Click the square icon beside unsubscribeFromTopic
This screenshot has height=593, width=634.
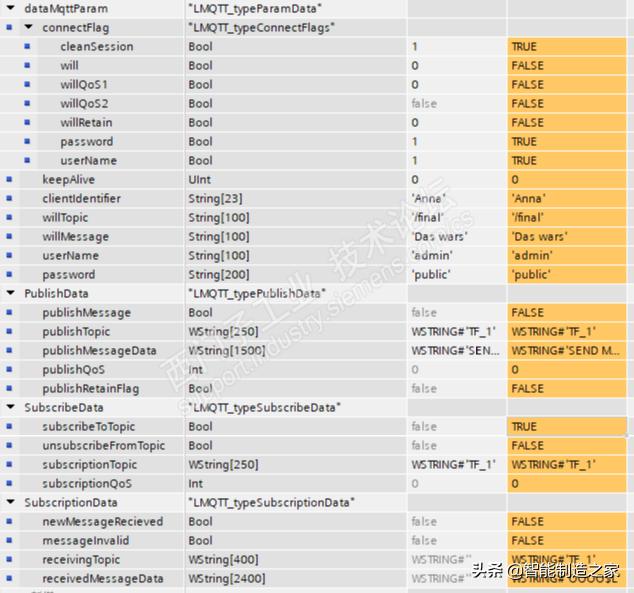point(9,445)
